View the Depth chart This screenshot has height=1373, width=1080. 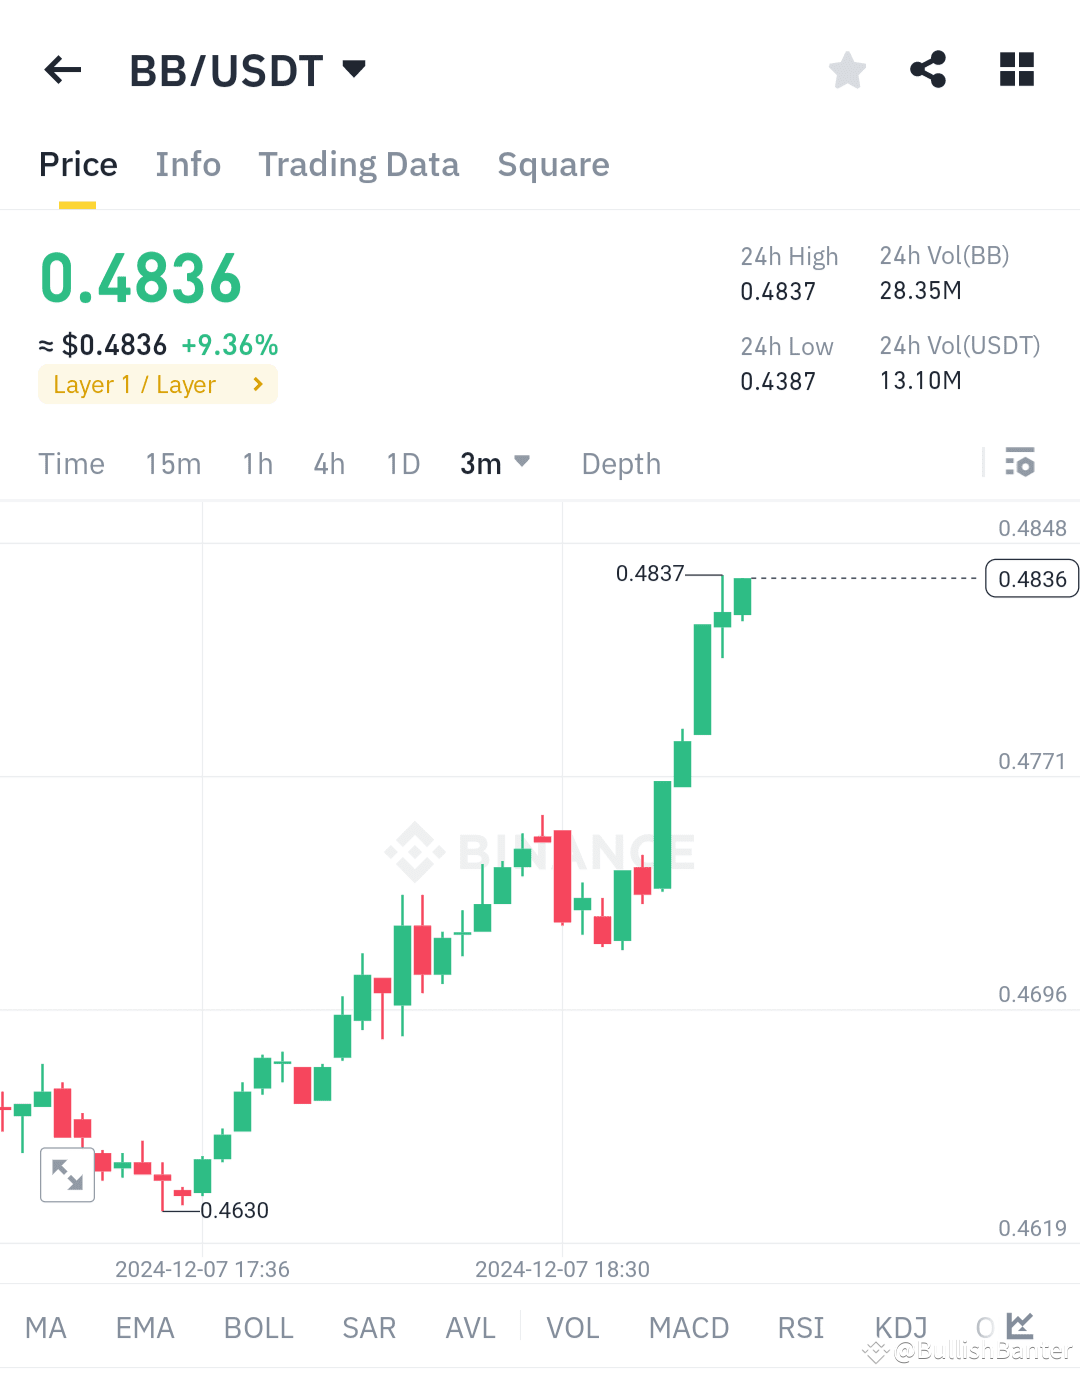click(620, 462)
